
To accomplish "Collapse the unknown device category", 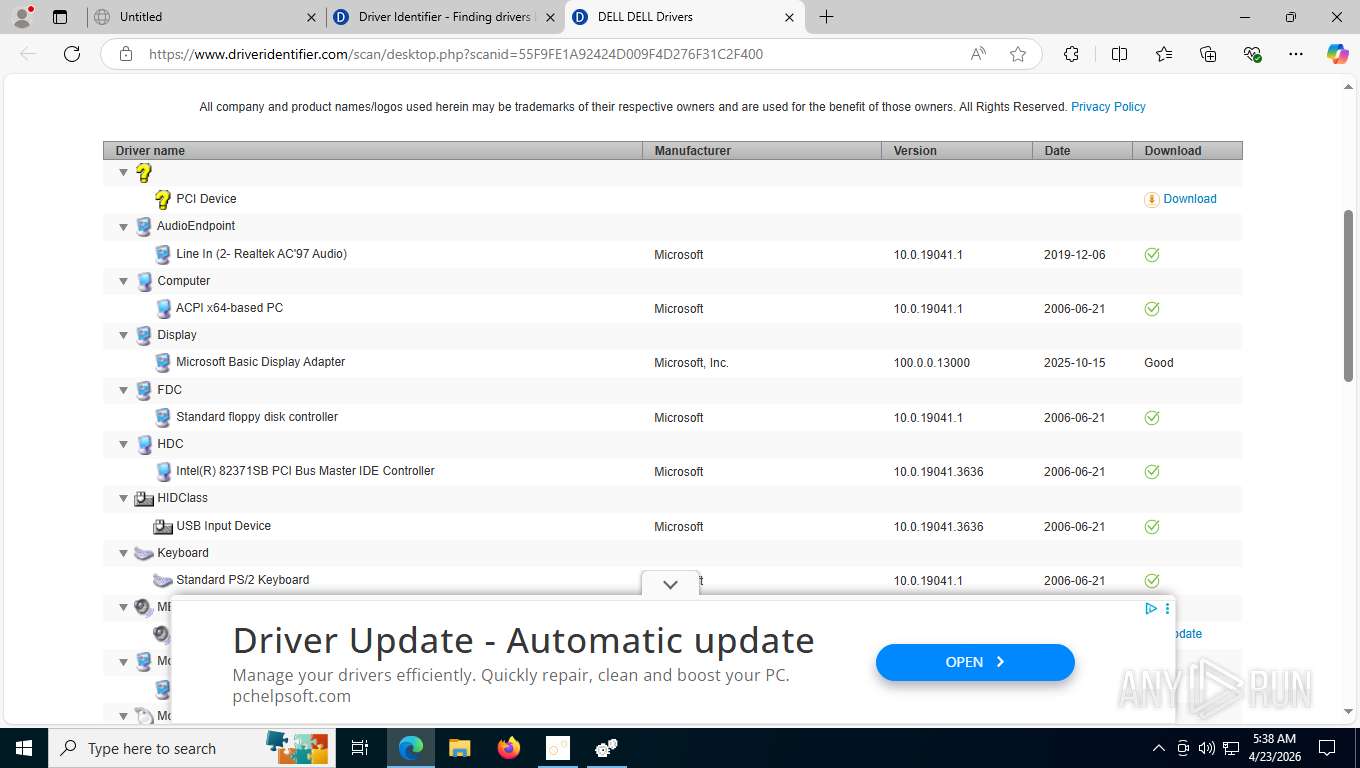I will click(124, 172).
